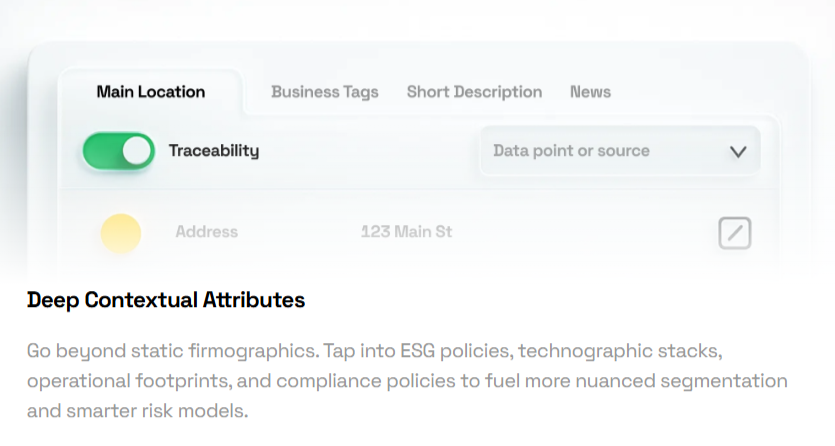This screenshot has width=835, height=446.
Task: Click the paragraph starting 'Go beyond static firmographics'
Action: click(x=407, y=381)
